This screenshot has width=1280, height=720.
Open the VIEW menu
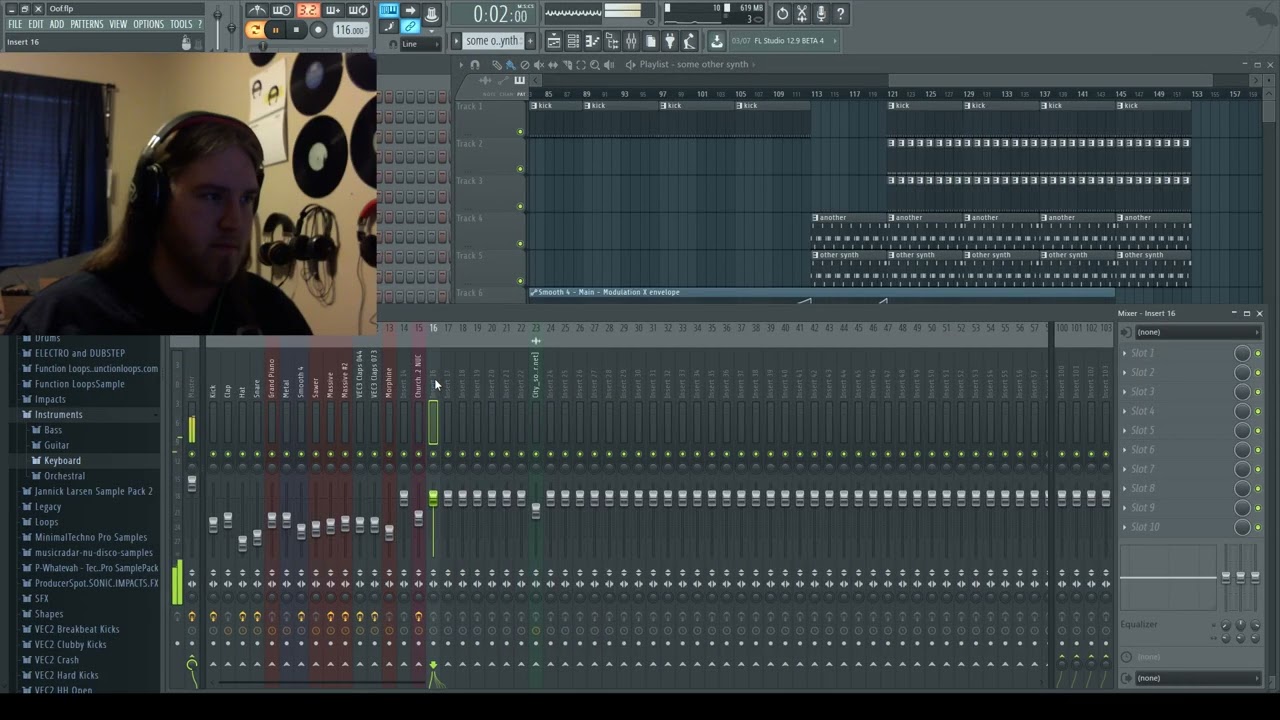(118, 24)
